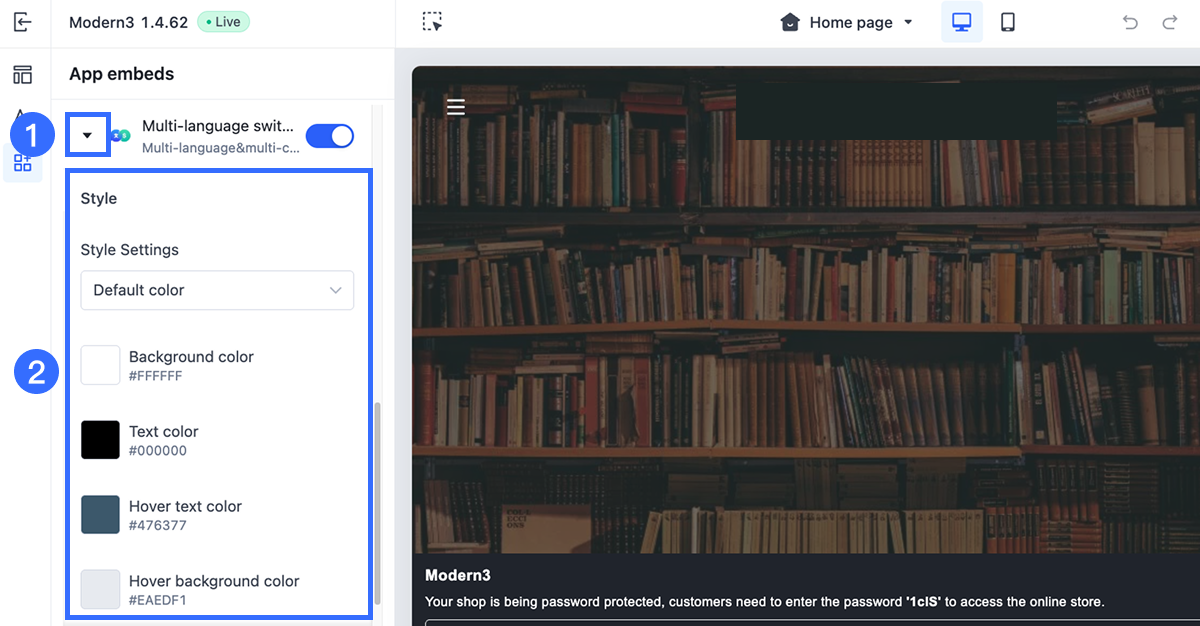Collapse the Multi-language switcher settings
The width and height of the screenshot is (1200, 626).
tap(87, 135)
